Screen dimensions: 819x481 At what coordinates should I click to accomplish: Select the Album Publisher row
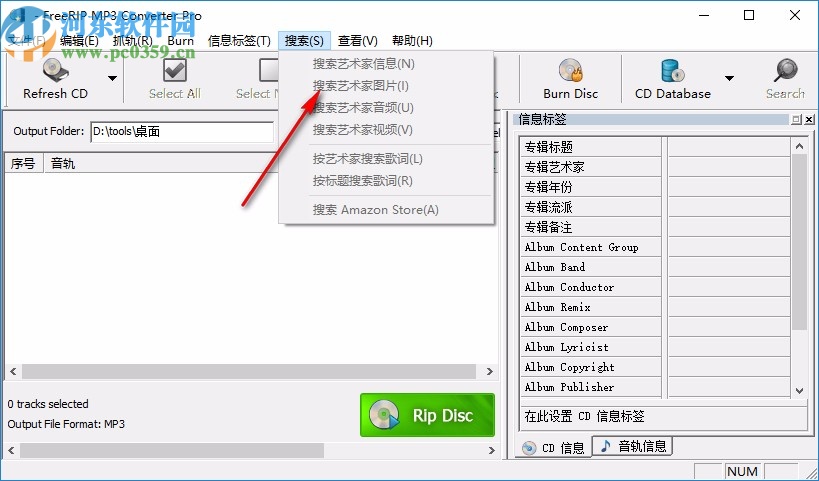(x=591, y=387)
